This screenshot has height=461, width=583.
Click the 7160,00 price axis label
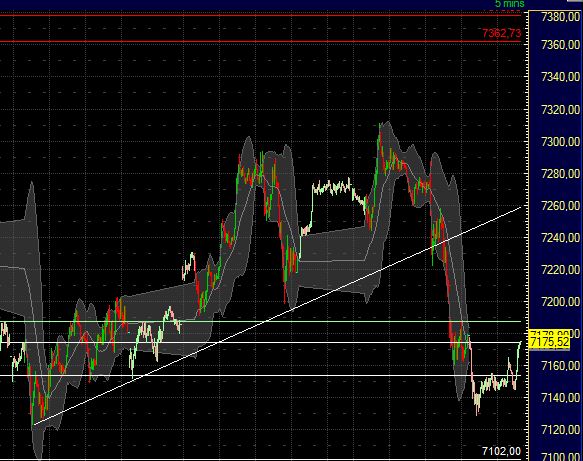(x=561, y=366)
